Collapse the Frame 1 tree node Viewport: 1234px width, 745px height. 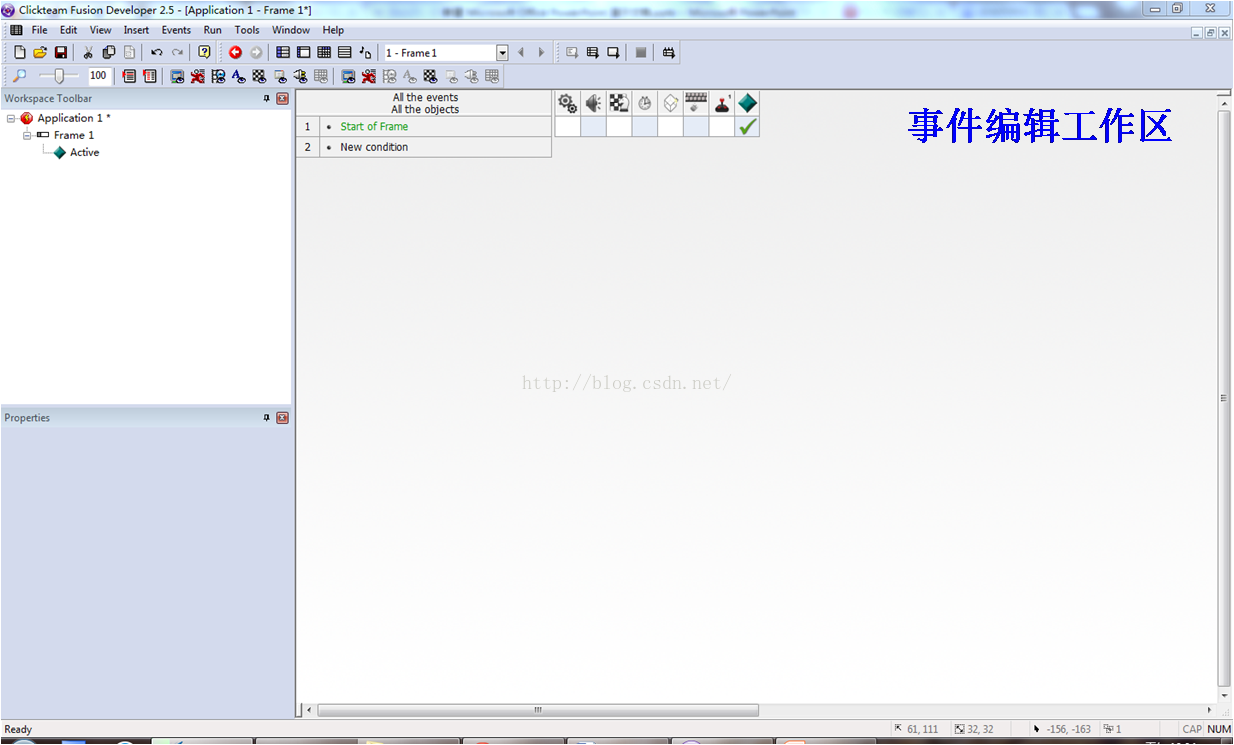tap(28, 134)
